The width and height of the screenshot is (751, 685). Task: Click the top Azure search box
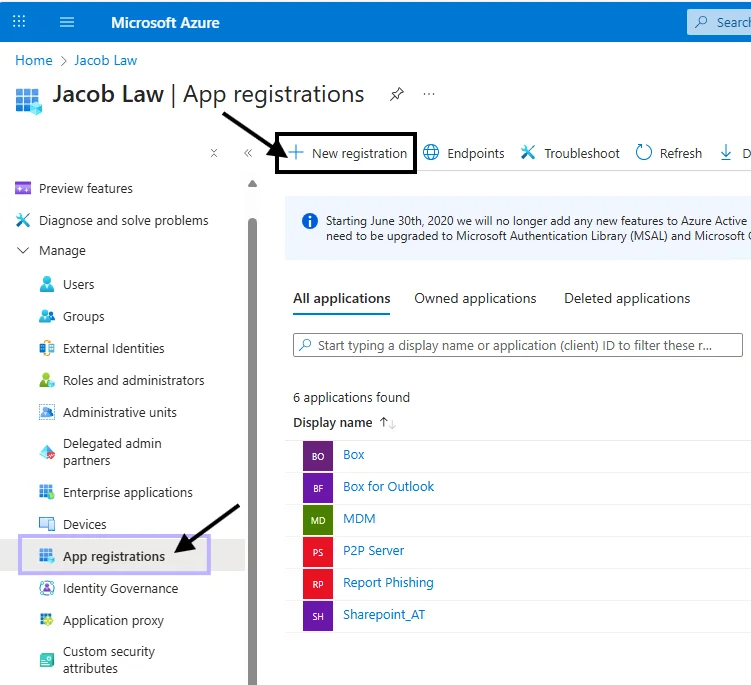click(x=718, y=22)
